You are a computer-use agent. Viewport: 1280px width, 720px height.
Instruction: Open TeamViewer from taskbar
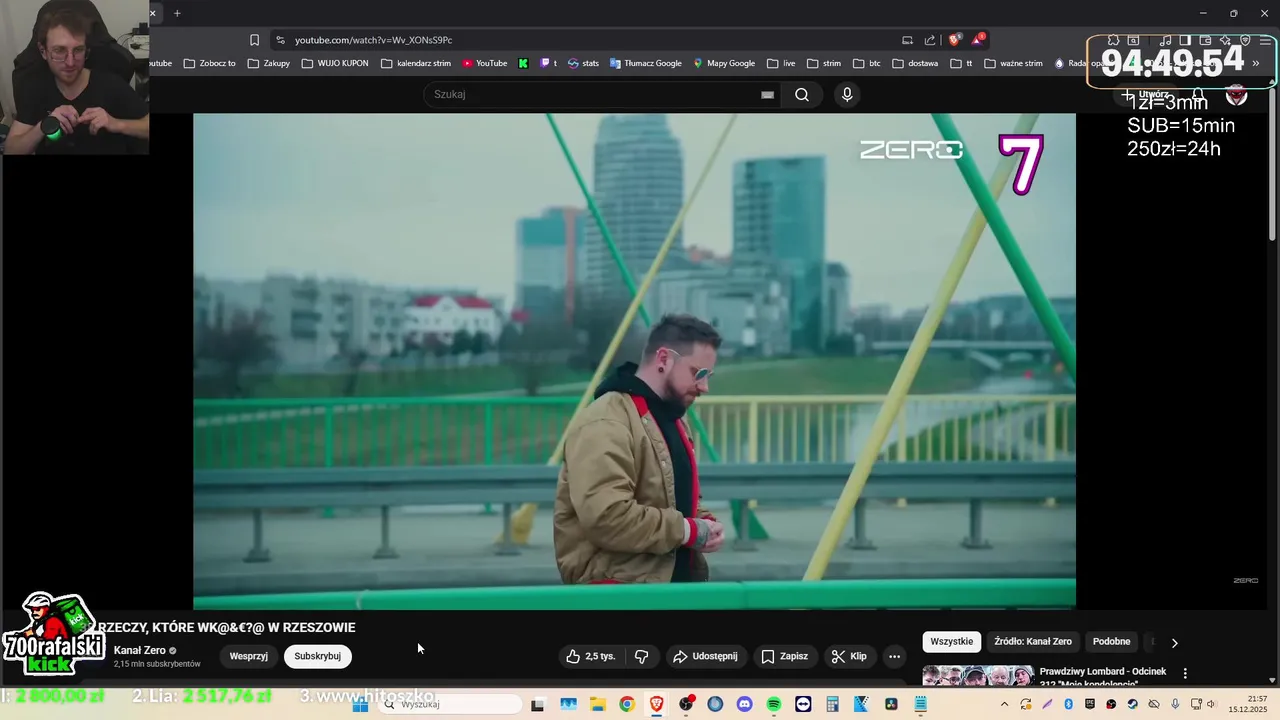coord(803,704)
